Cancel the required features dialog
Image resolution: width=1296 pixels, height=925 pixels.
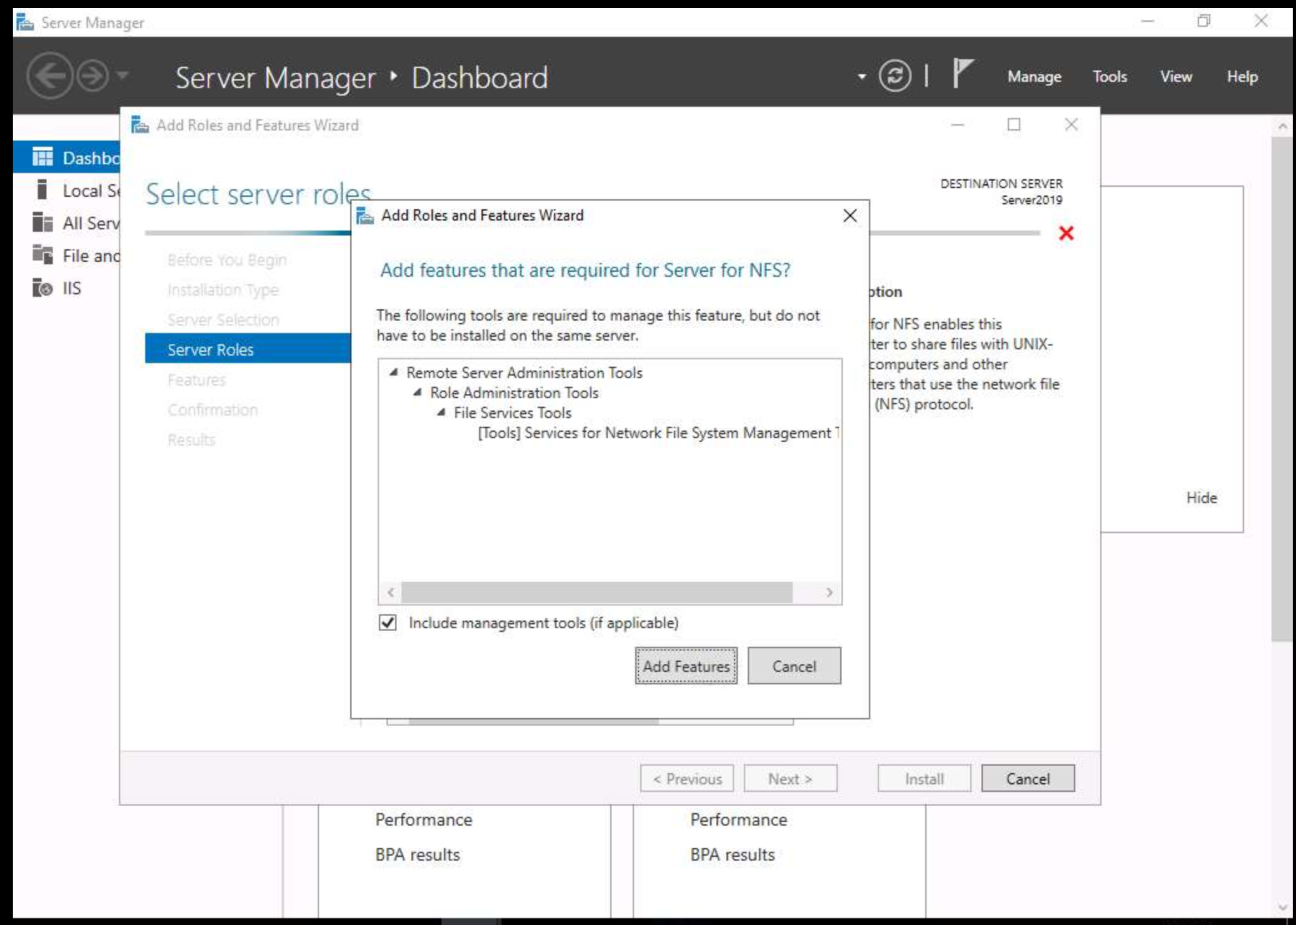(x=794, y=666)
